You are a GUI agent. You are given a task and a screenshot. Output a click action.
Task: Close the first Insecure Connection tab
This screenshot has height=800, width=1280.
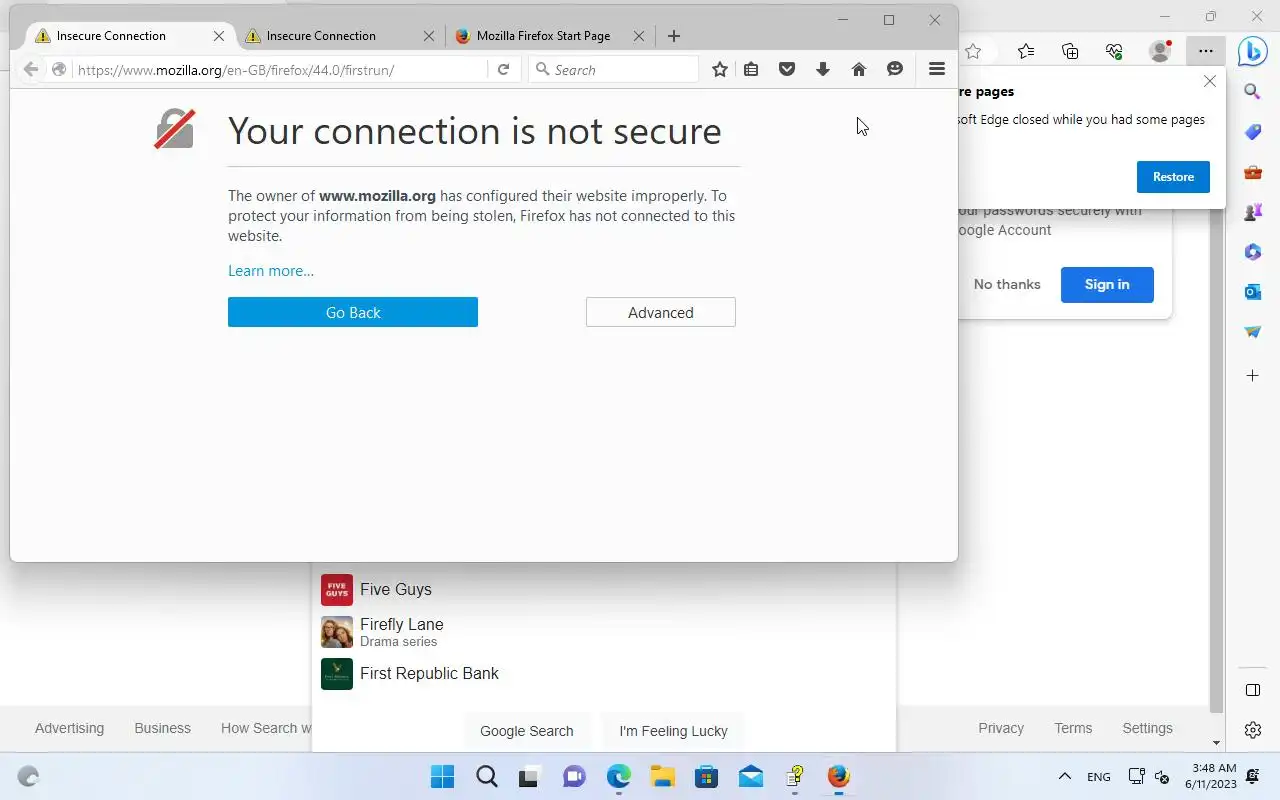(x=219, y=36)
